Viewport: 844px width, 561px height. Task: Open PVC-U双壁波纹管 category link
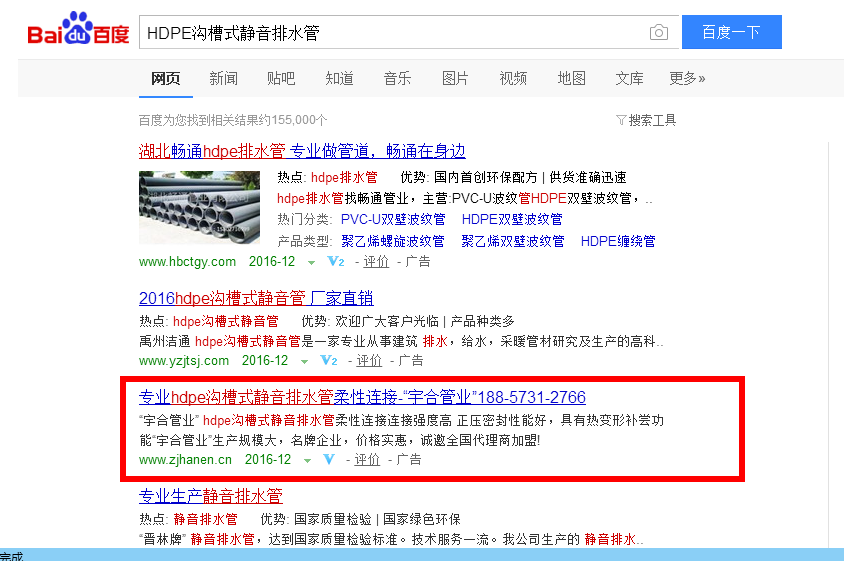tap(393, 220)
